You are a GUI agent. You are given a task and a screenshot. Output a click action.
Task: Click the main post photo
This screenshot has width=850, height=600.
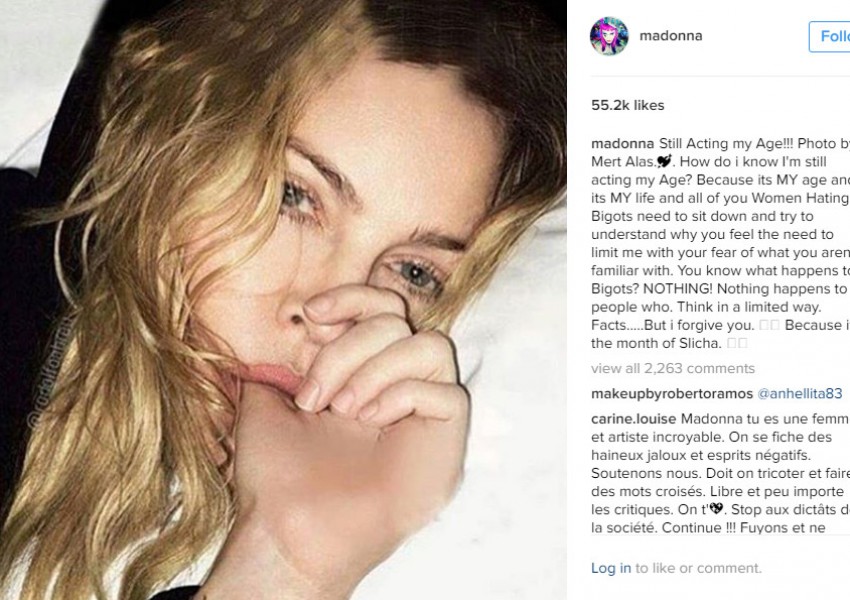pyautogui.click(x=284, y=300)
